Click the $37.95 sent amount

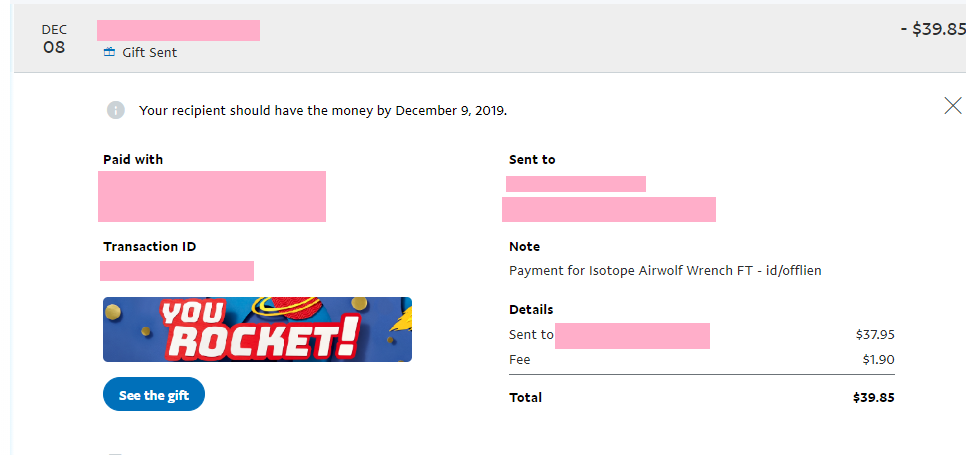[x=875, y=335]
